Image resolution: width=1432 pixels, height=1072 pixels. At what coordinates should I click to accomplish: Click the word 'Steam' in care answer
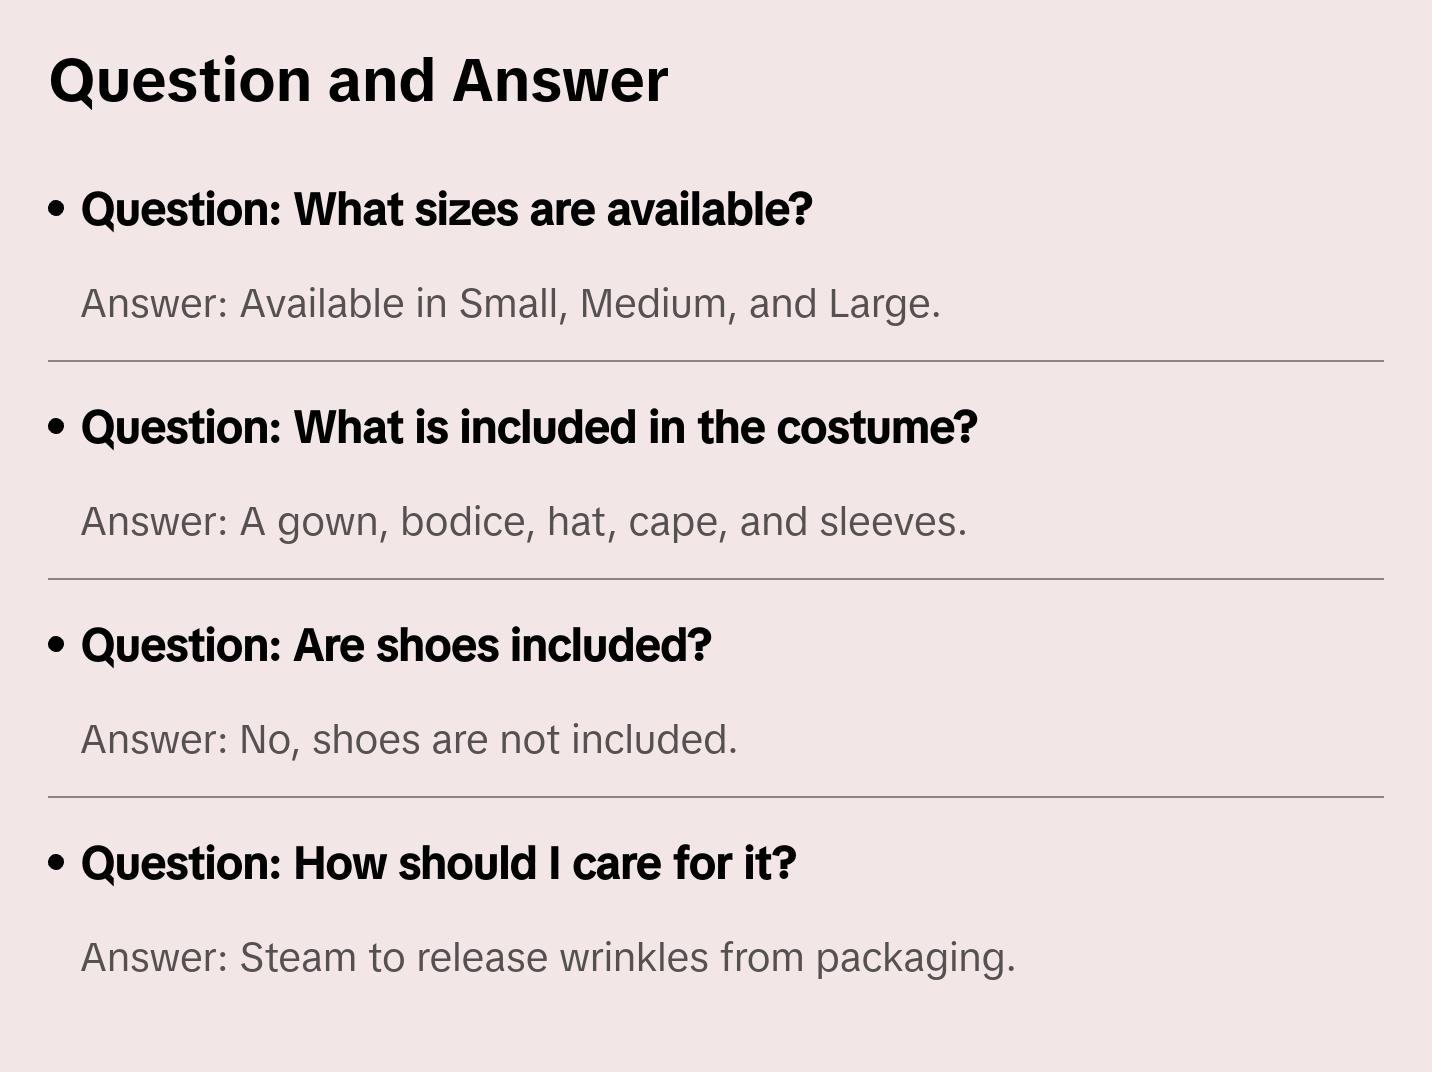[x=298, y=958]
